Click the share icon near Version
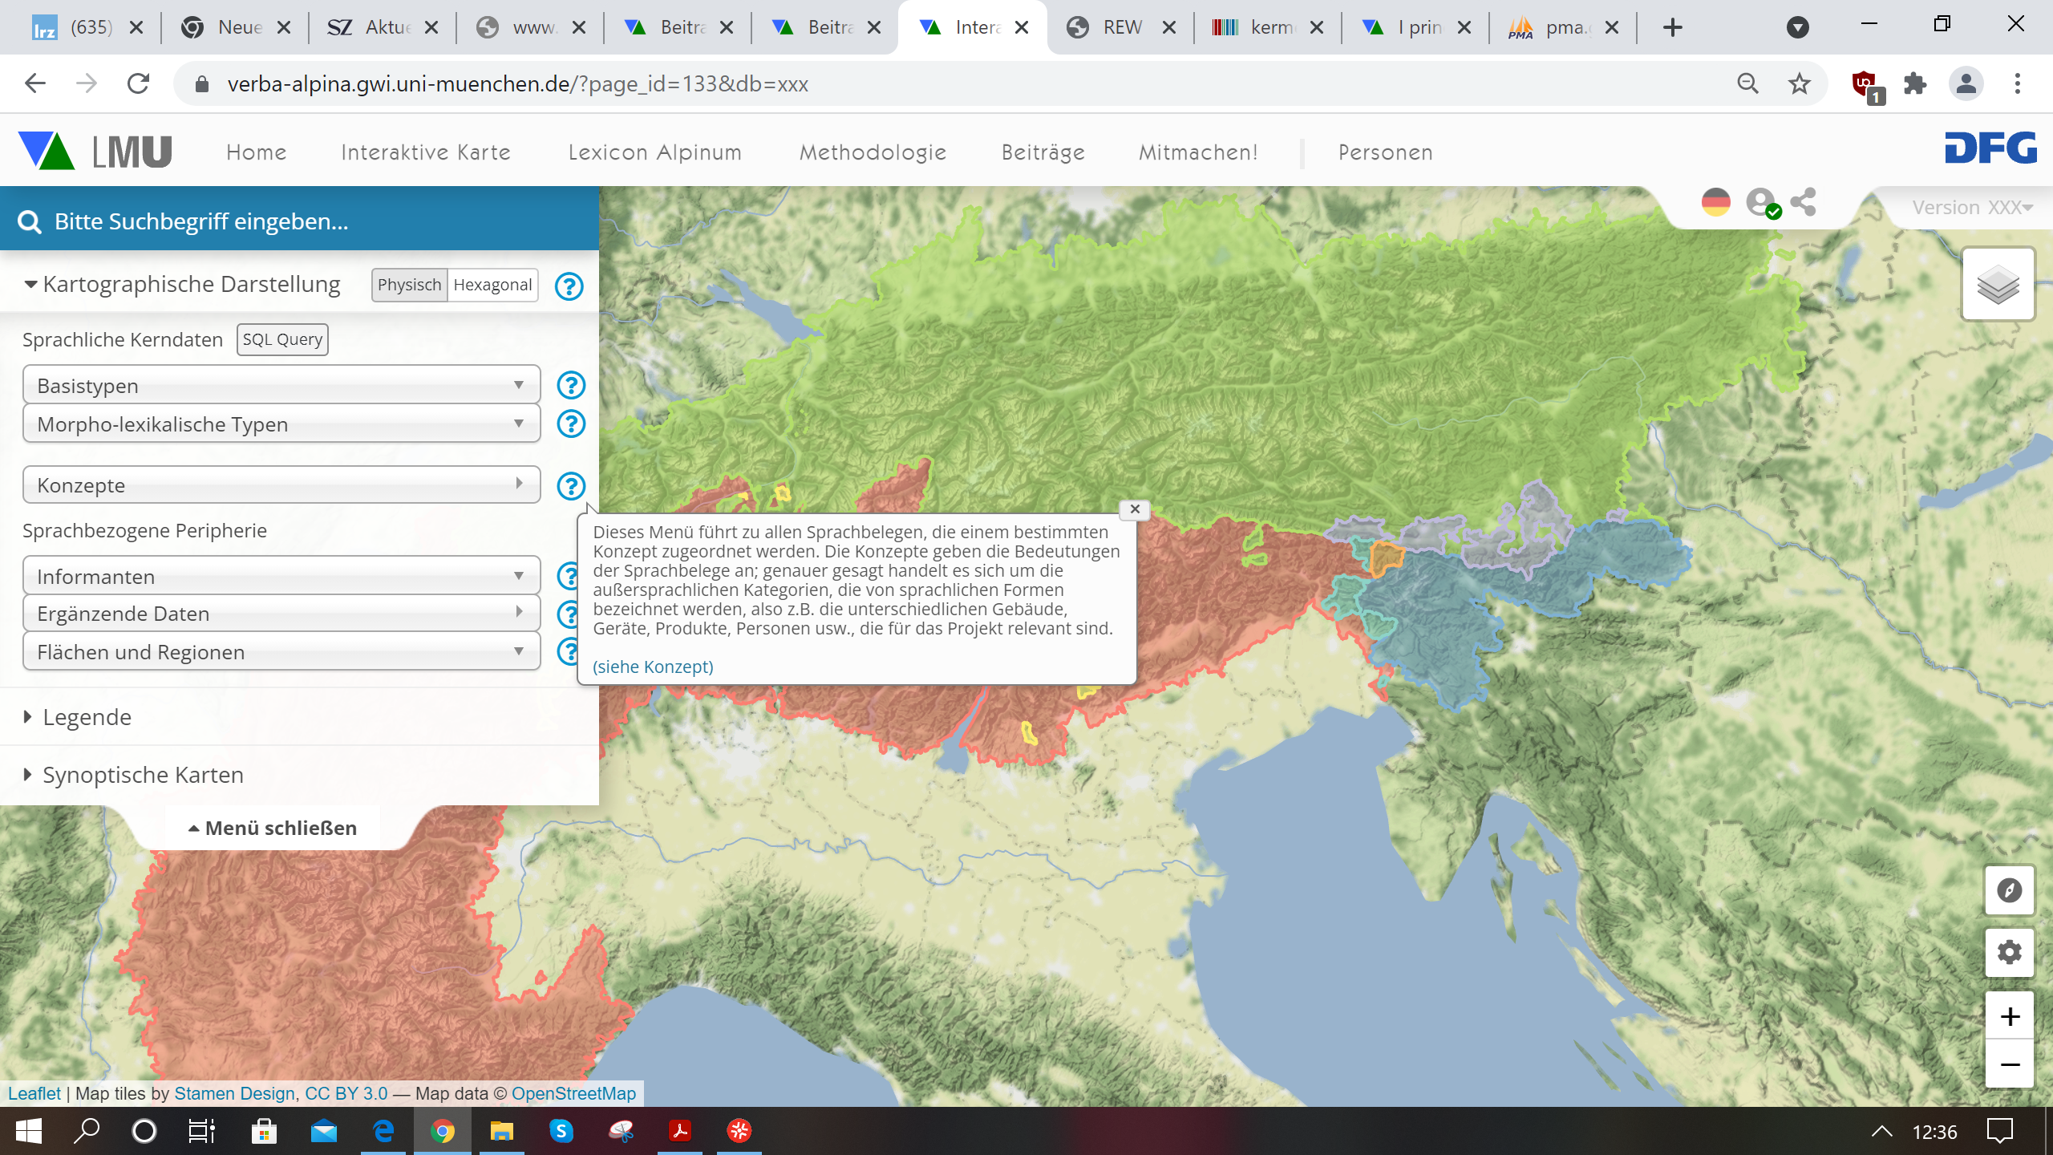This screenshot has width=2053, height=1155. point(1803,203)
